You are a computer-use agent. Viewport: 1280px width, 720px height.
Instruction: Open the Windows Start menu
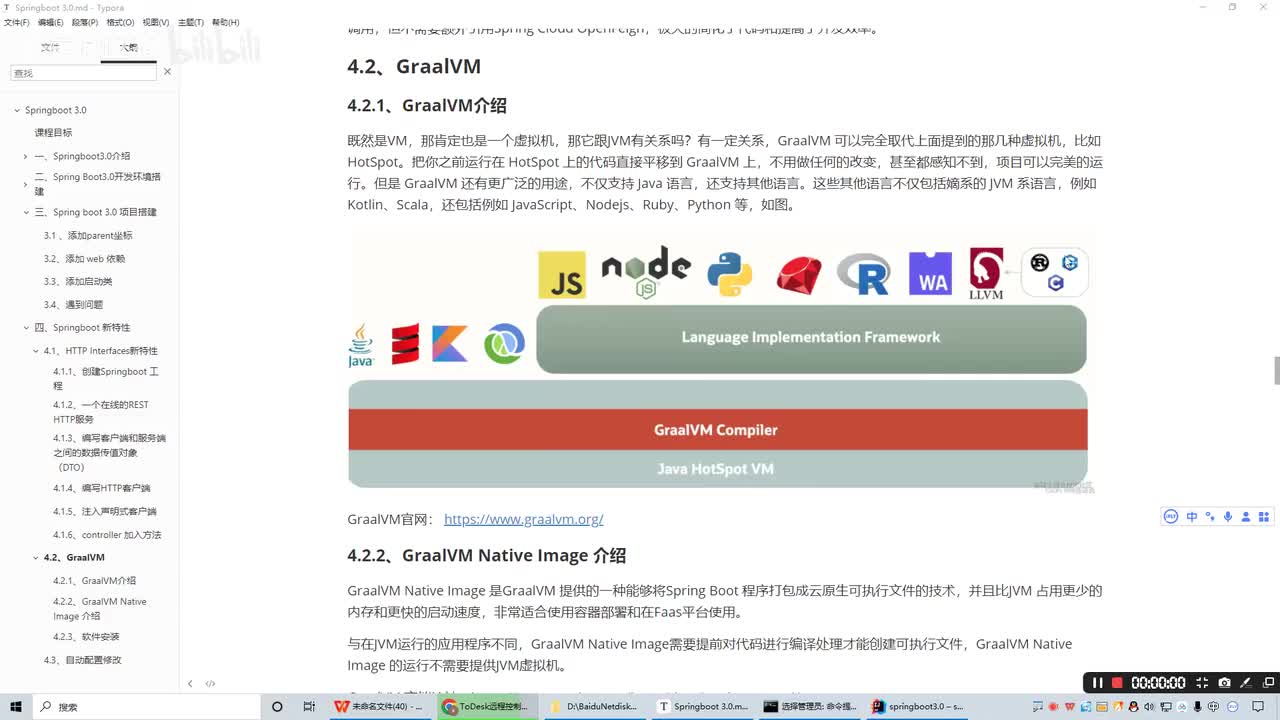[15, 706]
